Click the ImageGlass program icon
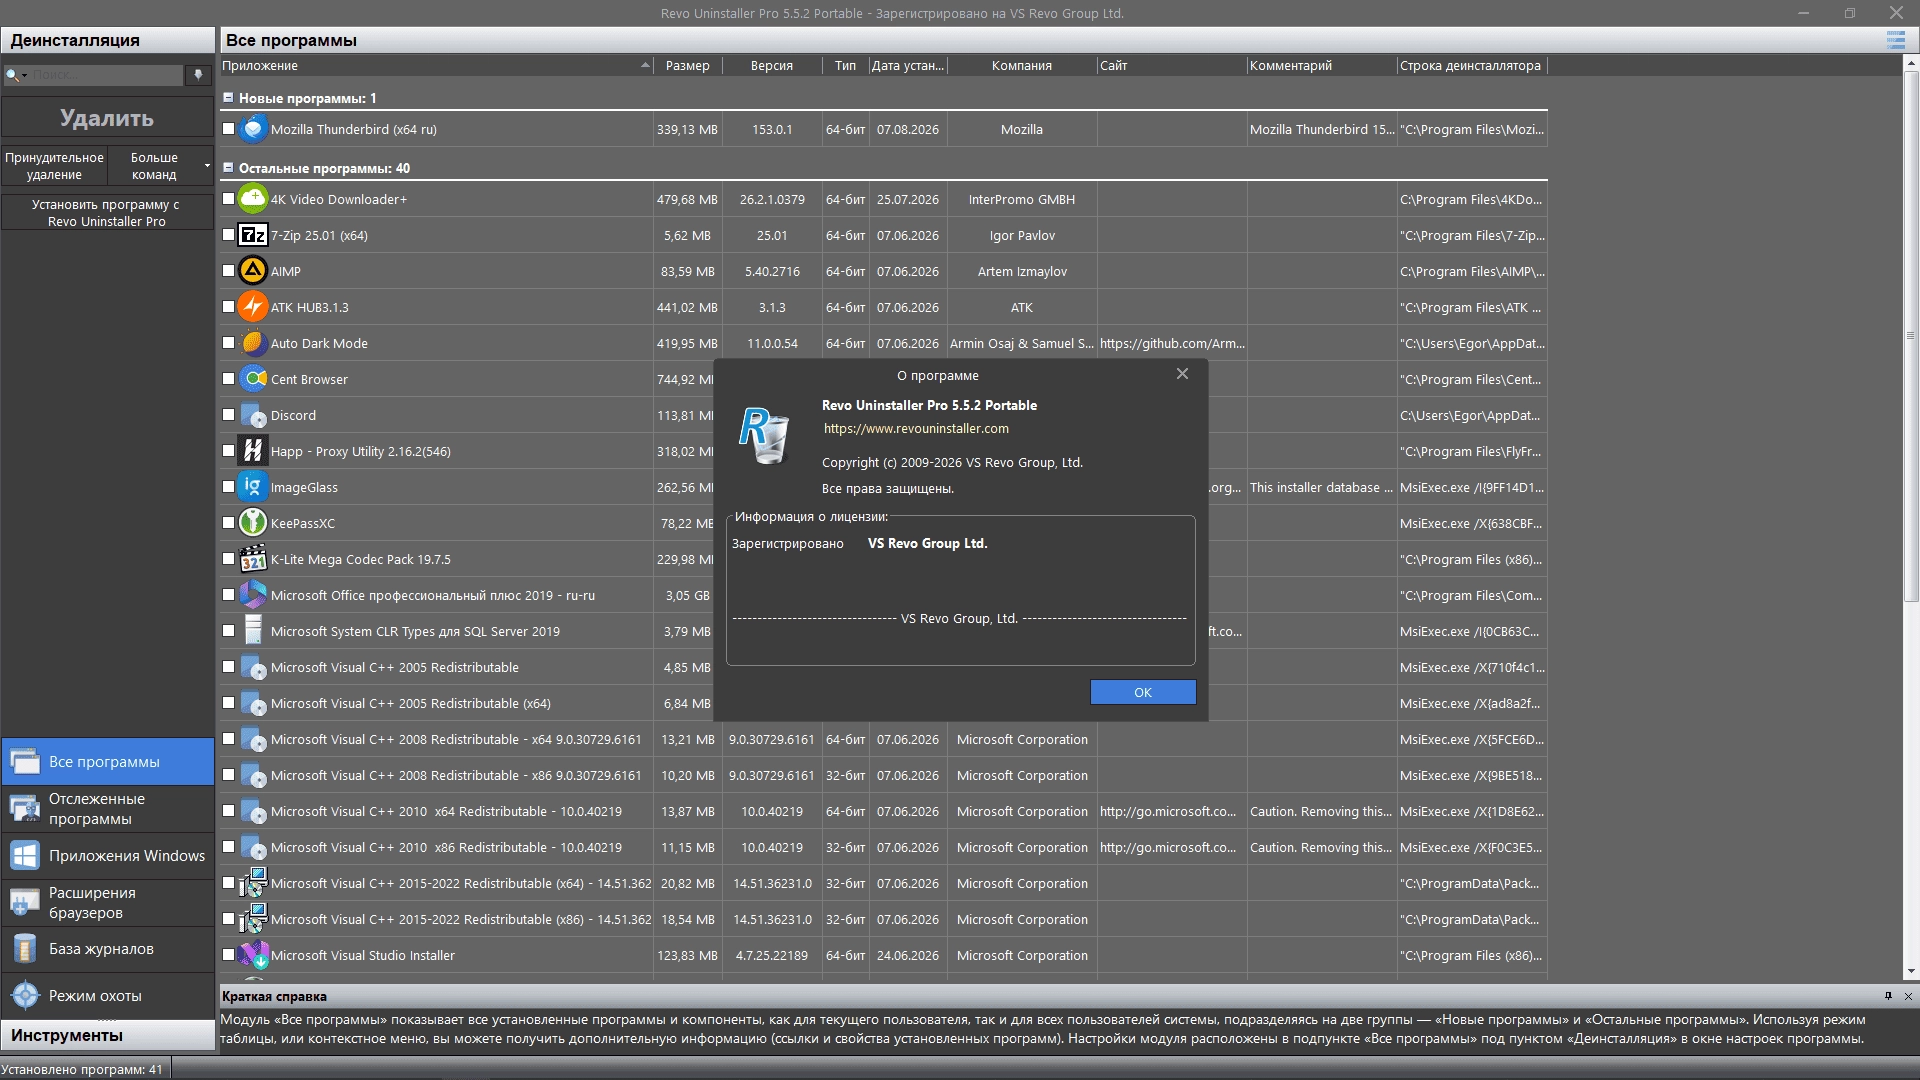The image size is (1920, 1080). coord(253,487)
